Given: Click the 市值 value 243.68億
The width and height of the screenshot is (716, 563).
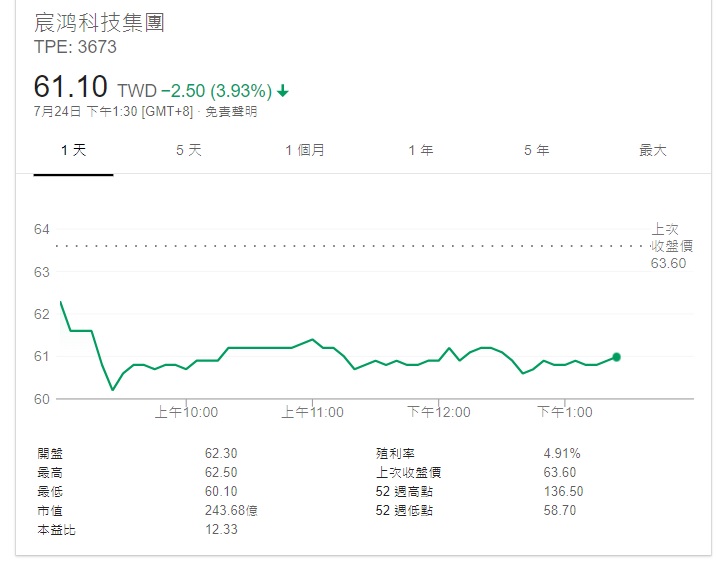Looking at the screenshot, I should [x=232, y=510].
